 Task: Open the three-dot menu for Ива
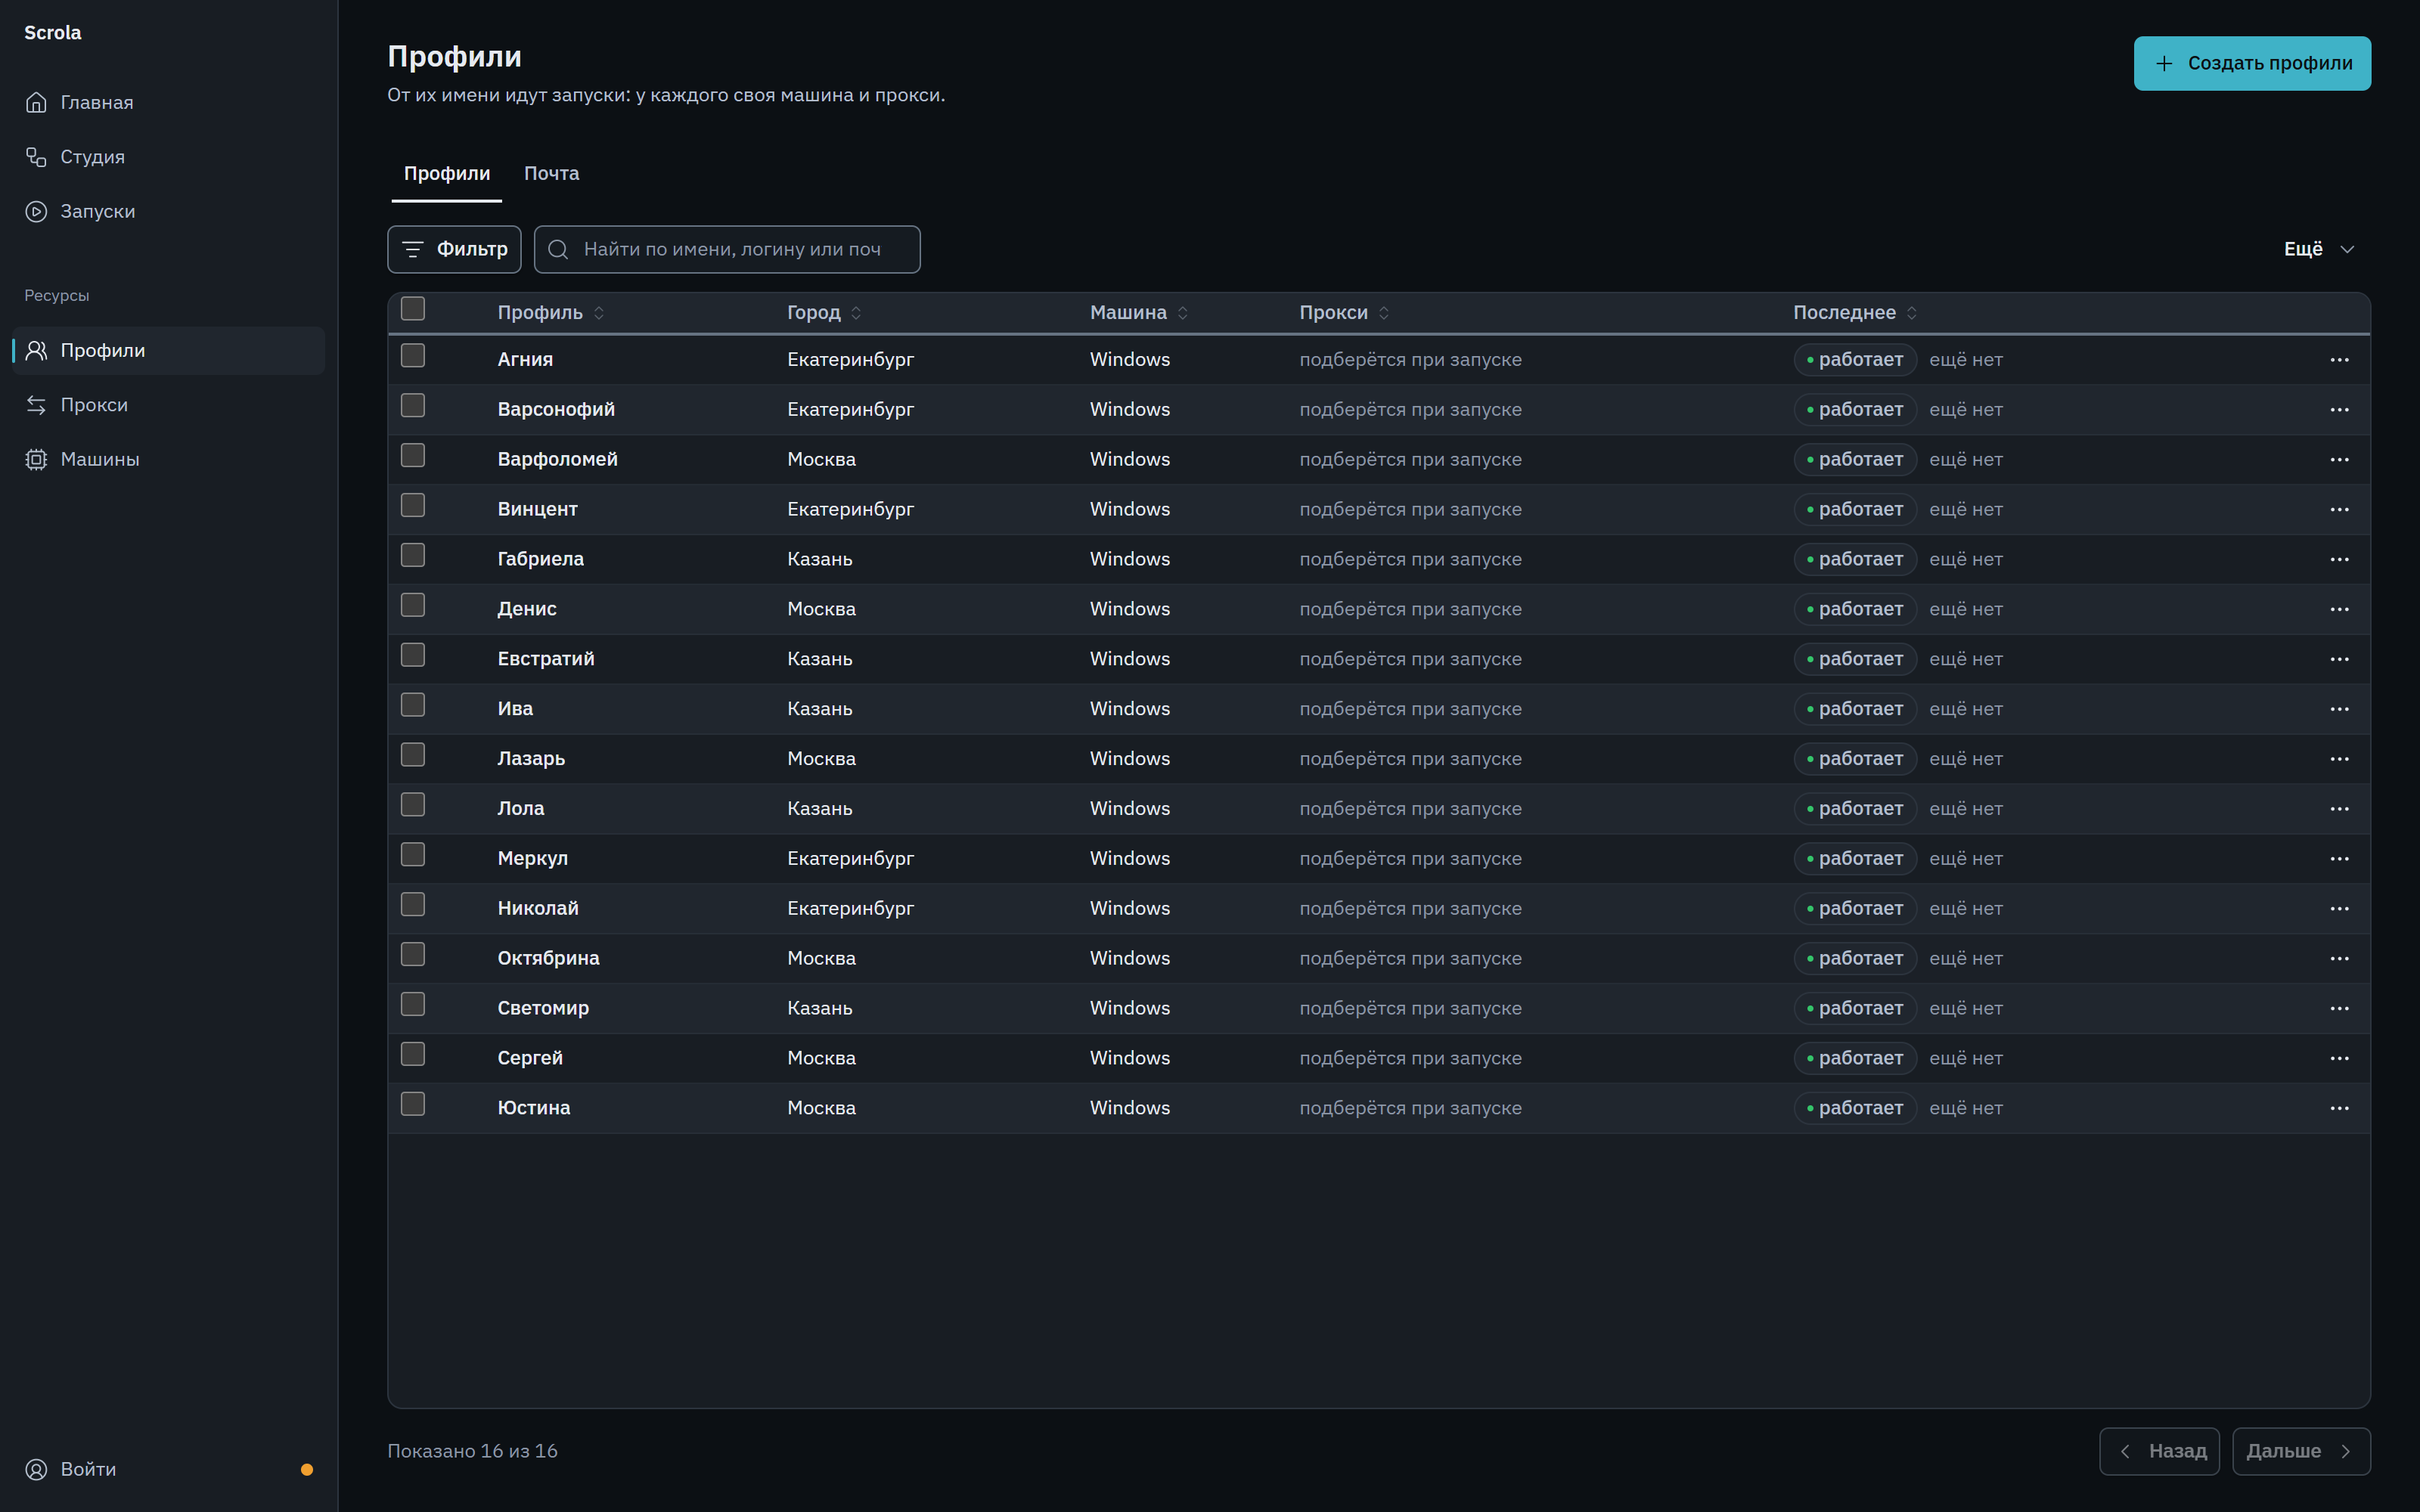click(2339, 709)
